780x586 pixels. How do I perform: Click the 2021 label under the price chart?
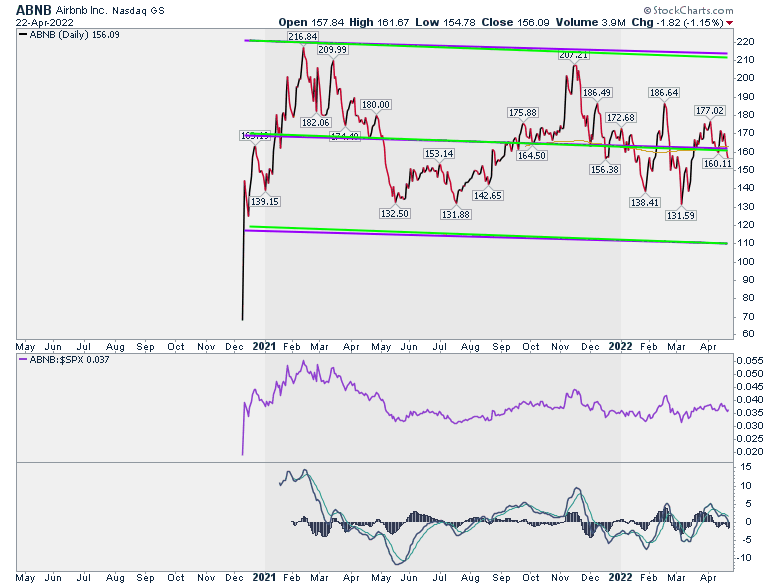pos(264,346)
